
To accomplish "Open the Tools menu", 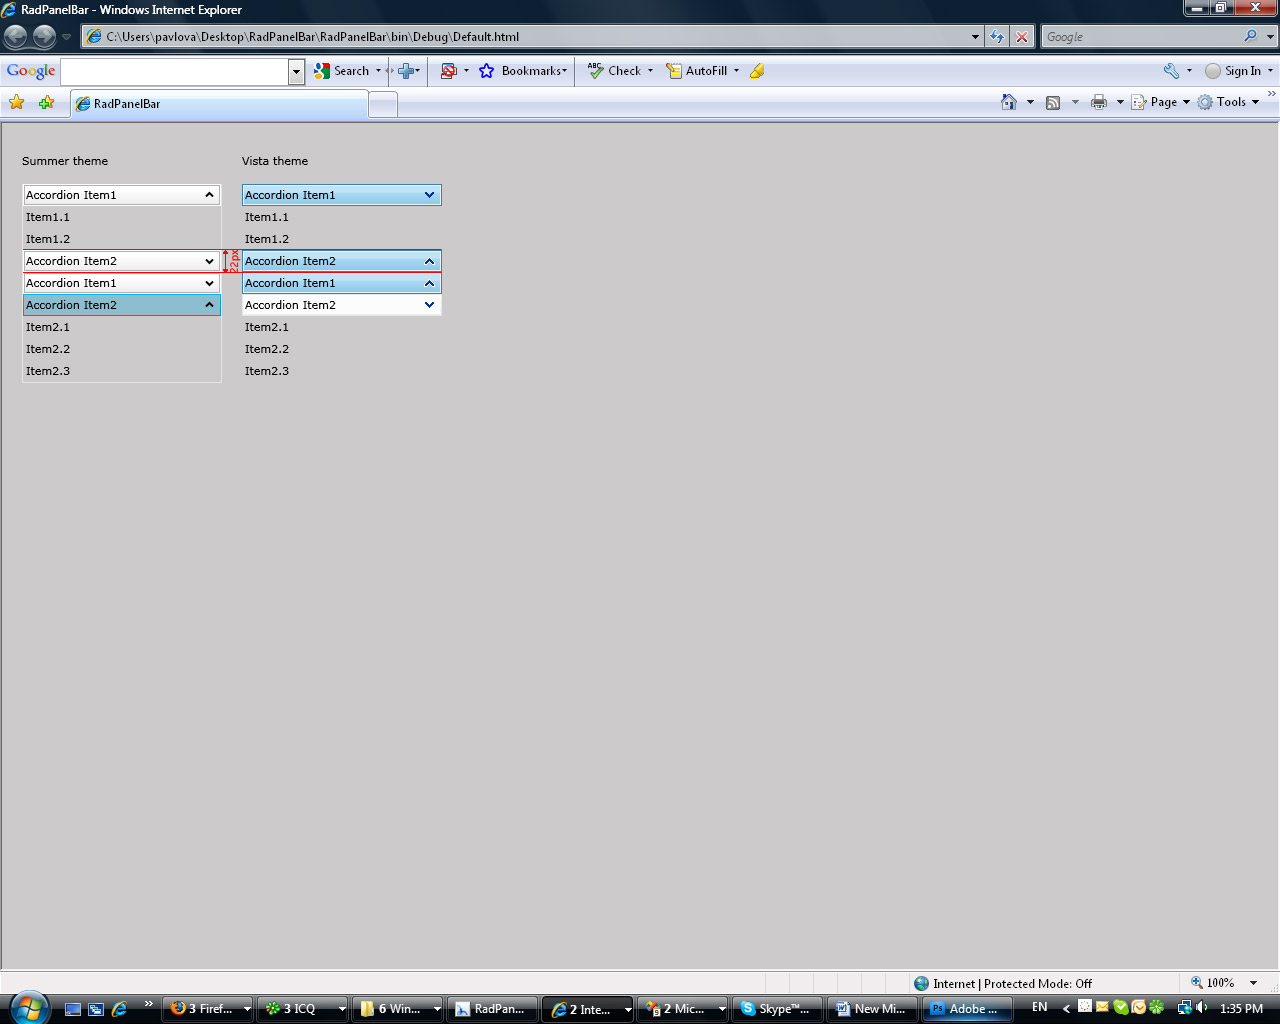I will pos(1229,102).
